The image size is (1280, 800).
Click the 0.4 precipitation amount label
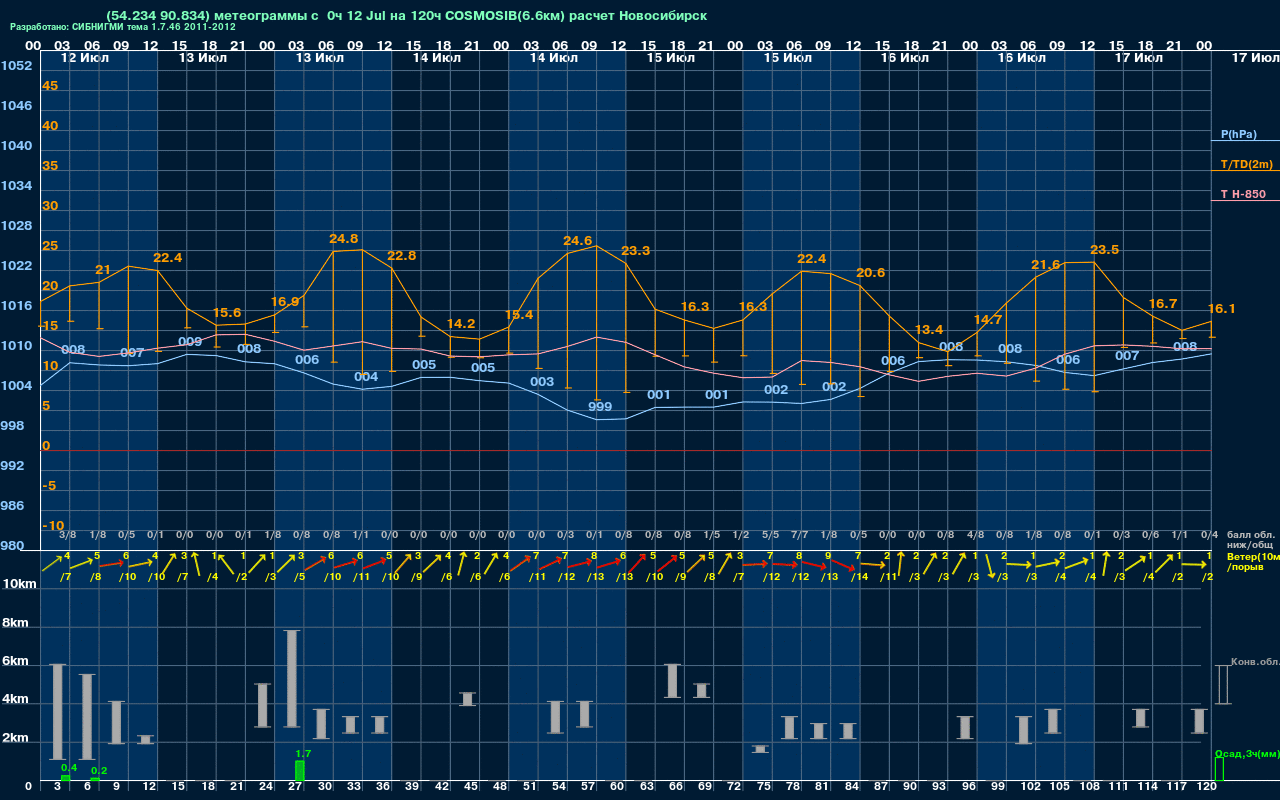click(70, 767)
